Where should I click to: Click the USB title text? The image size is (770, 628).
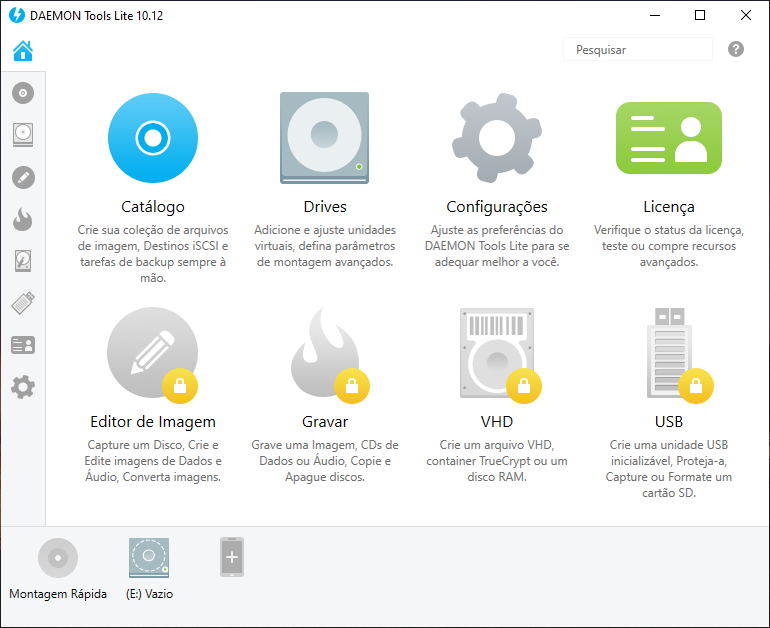669,422
